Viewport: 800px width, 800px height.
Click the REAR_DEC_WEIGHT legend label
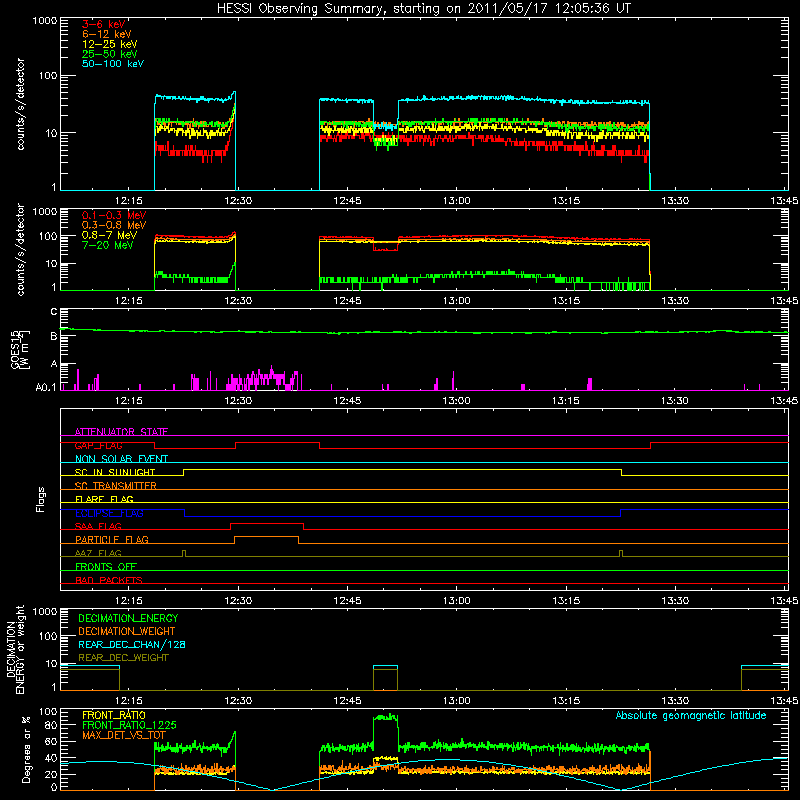pos(123,658)
